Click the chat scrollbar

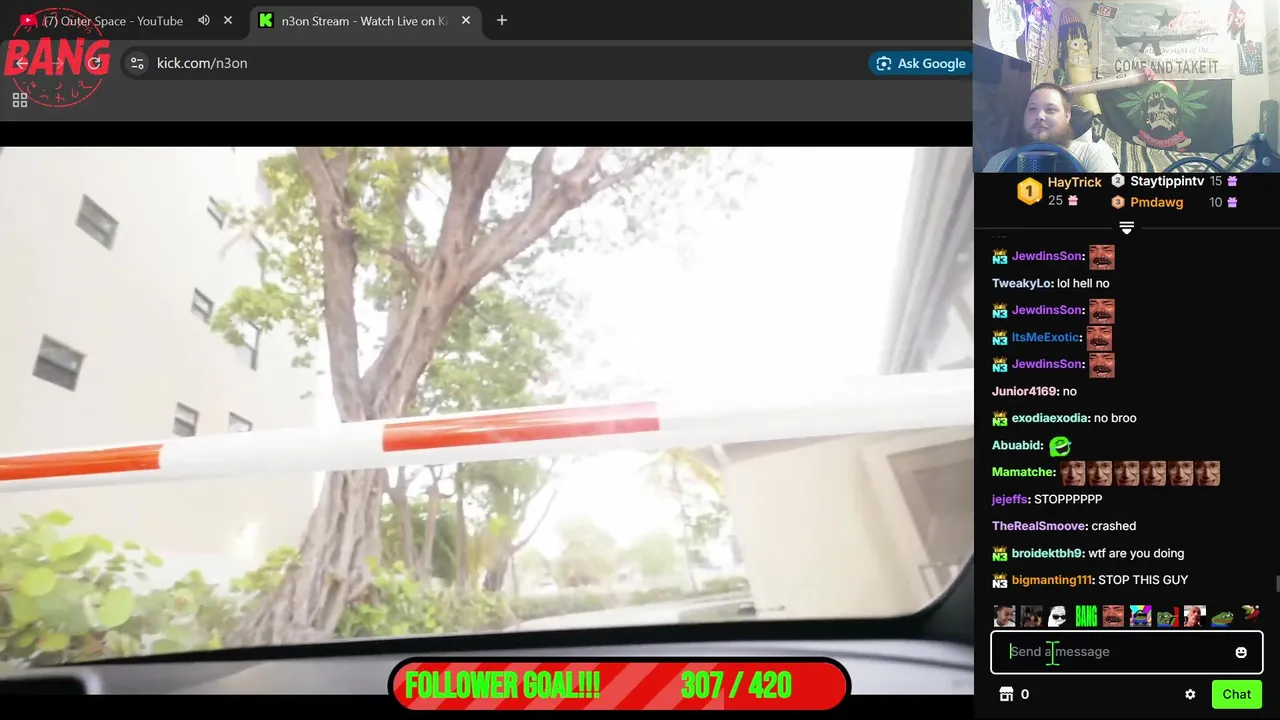1277,584
